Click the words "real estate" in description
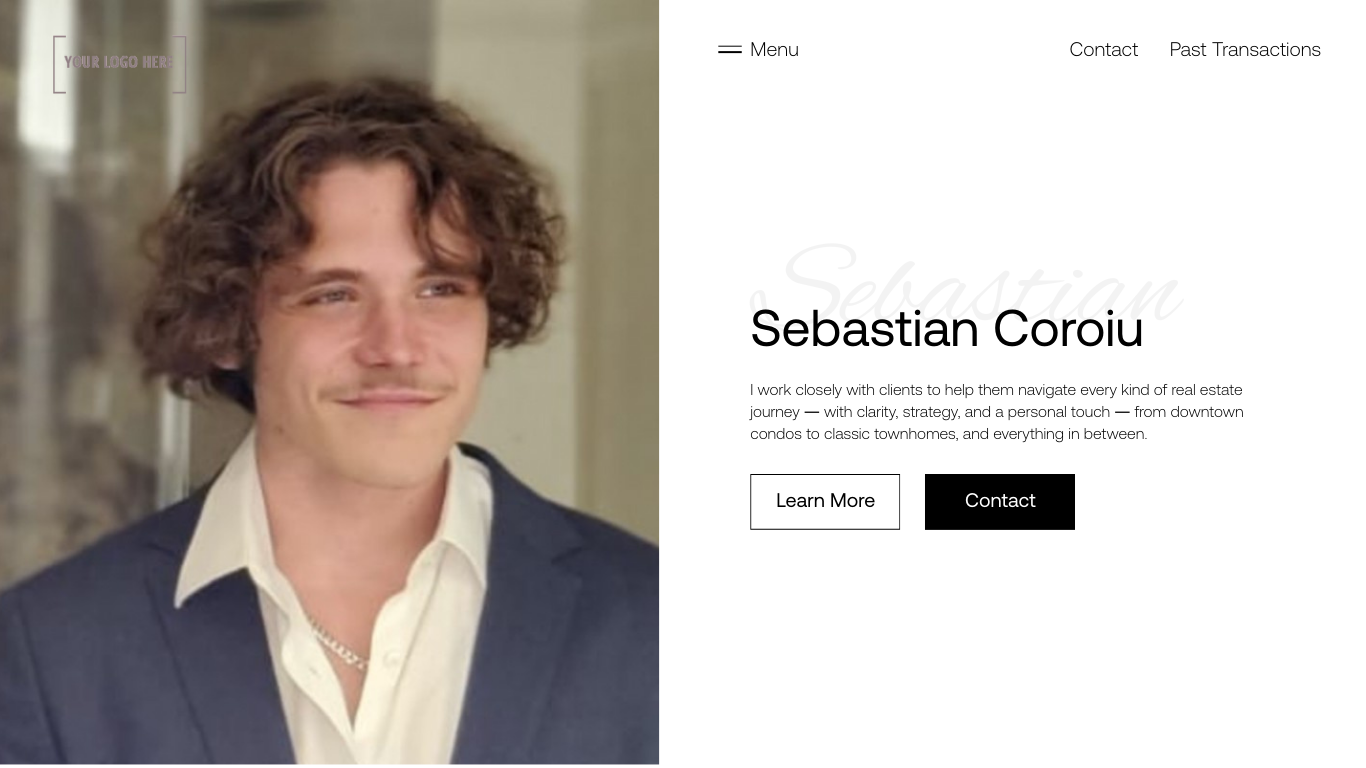 pos(1207,389)
